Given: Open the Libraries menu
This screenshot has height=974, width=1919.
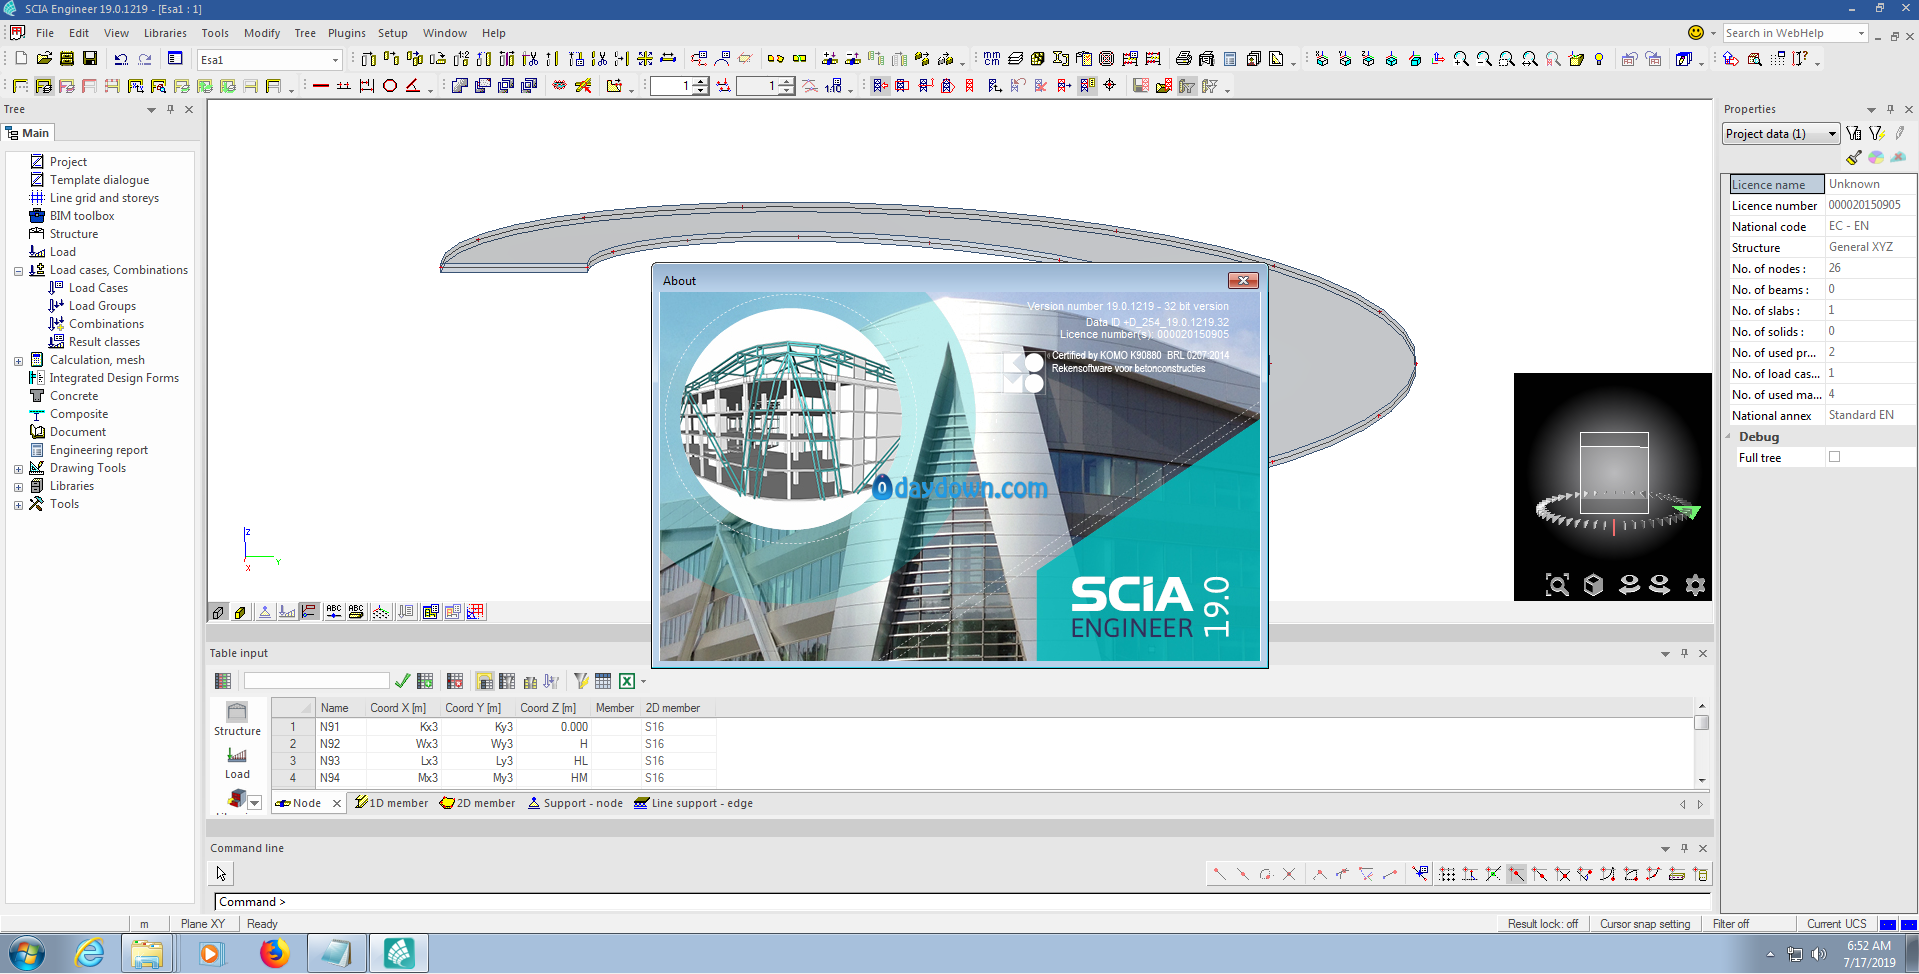Looking at the screenshot, I should pyautogui.click(x=165, y=33).
